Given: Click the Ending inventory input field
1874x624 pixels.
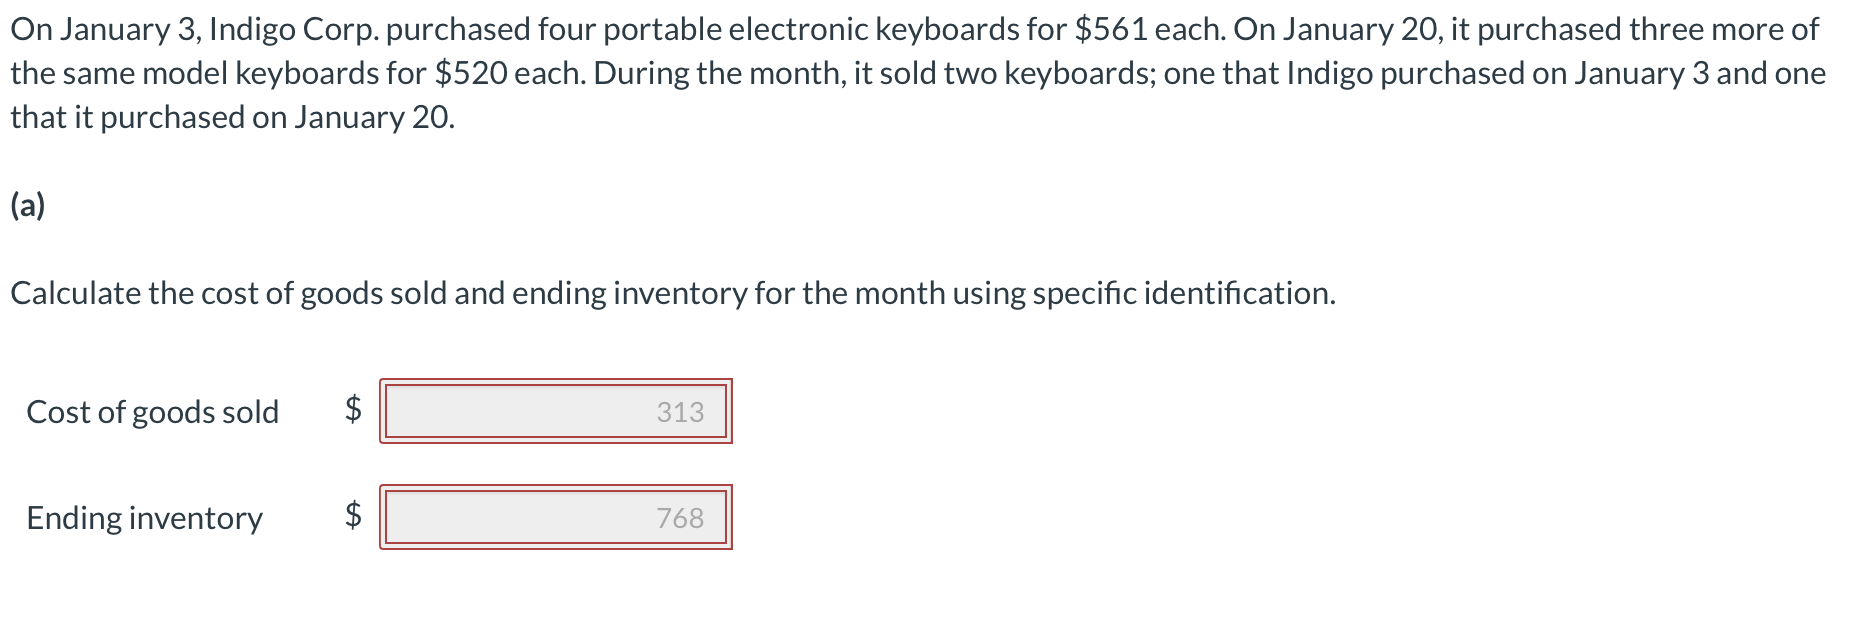Looking at the screenshot, I should tap(556, 518).
